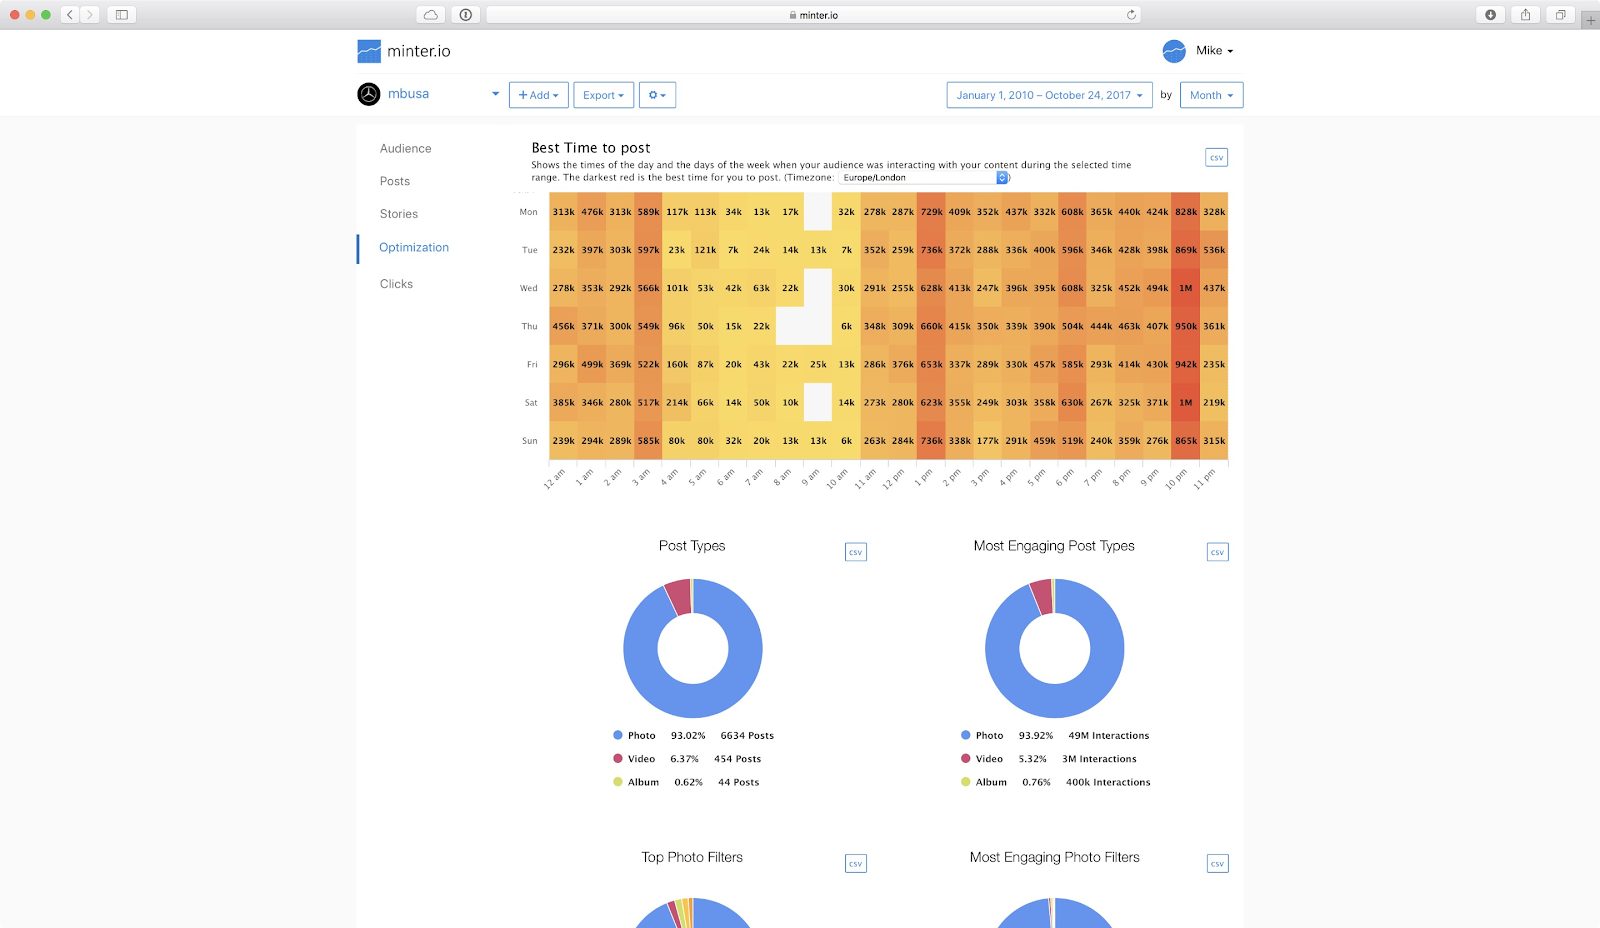Image resolution: width=1600 pixels, height=928 pixels.
Task: Download CSV for Top Photo Filters
Action: coord(856,863)
